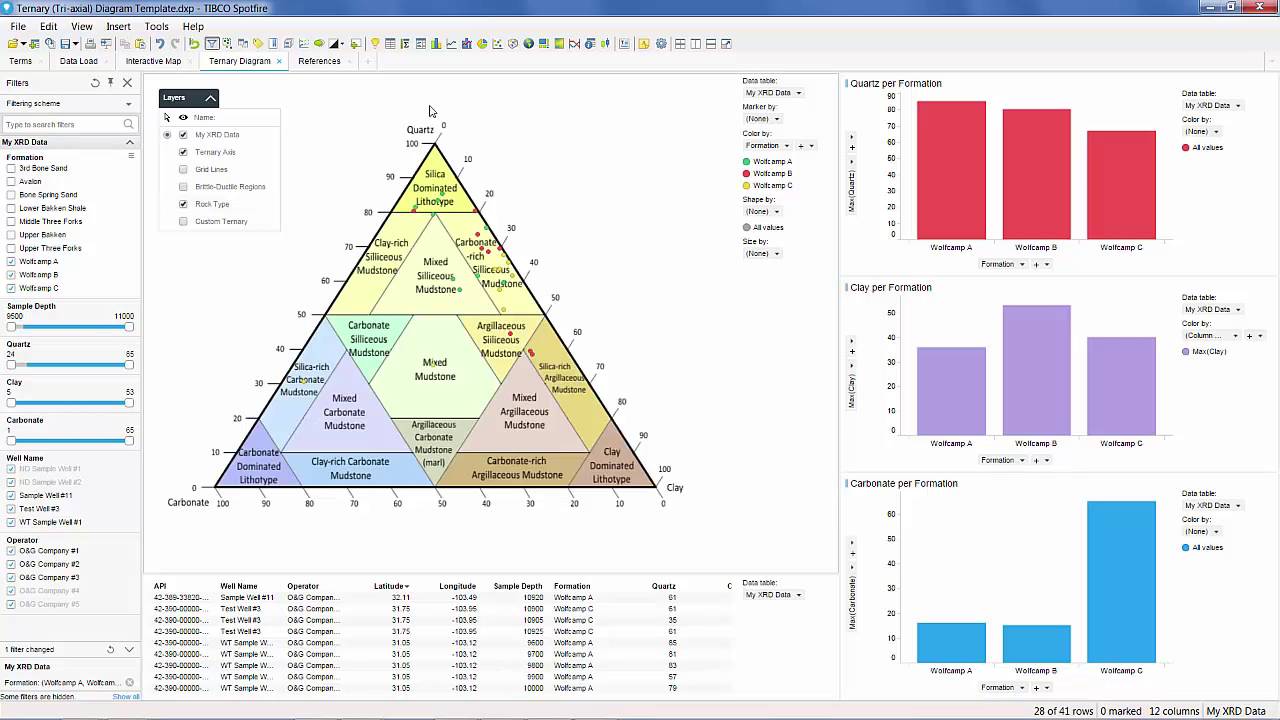This screenshot has width=1280, height=720.
Task: Enable the Brittle-Ductile Regions layer checkbox
Action: (x=183, y=187)
